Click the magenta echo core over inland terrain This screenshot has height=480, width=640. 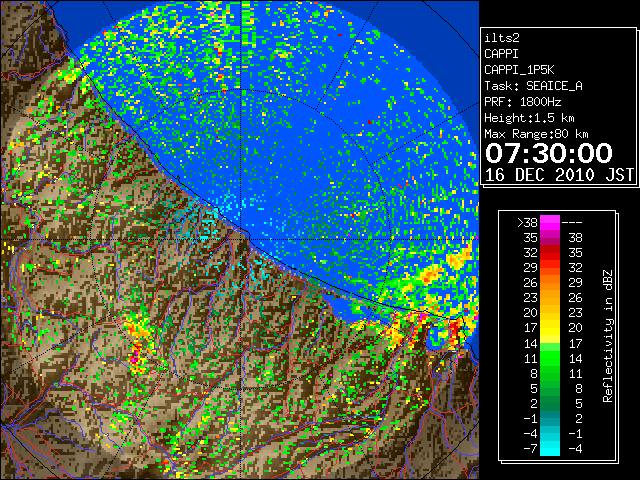coord(133,360)
